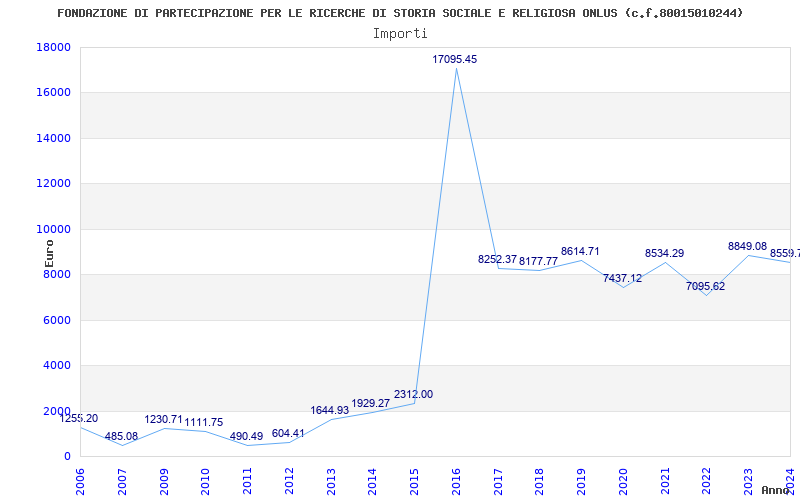Click the 1644.93 data label
Screen dimensions: 800x500
[x=330, y=410]
